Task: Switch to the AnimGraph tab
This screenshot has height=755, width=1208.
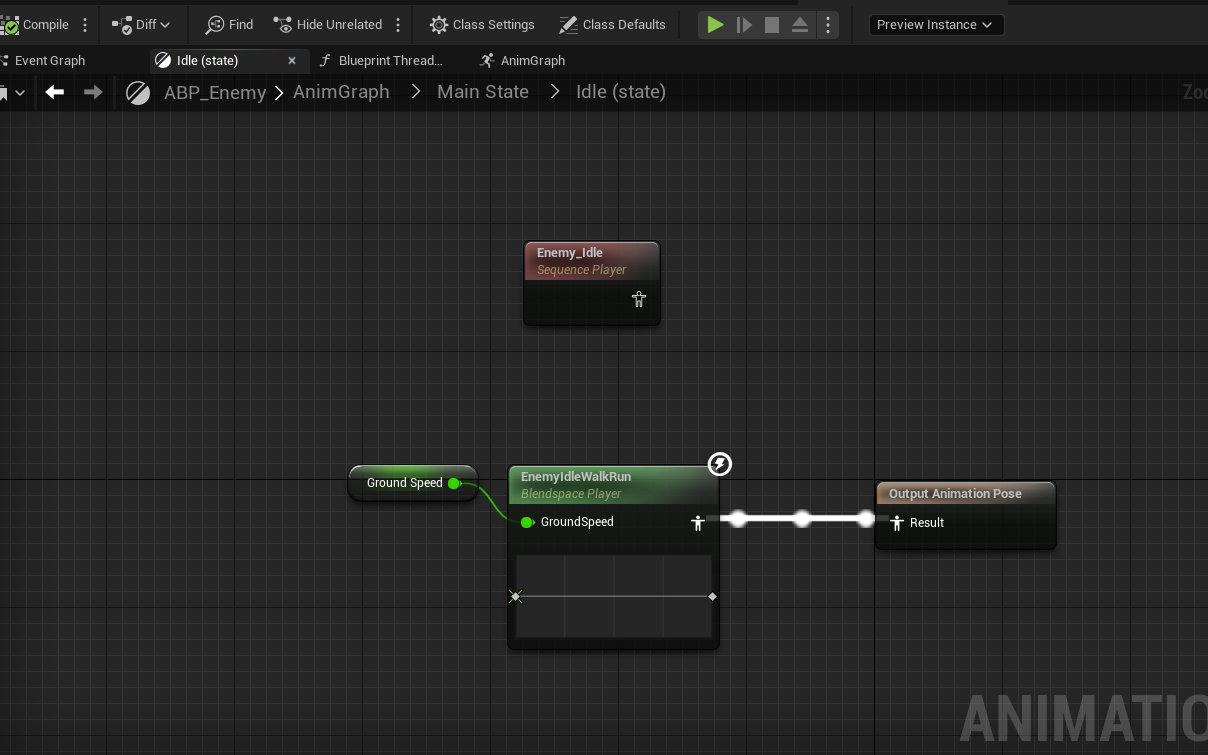Action: coord(532,61)
